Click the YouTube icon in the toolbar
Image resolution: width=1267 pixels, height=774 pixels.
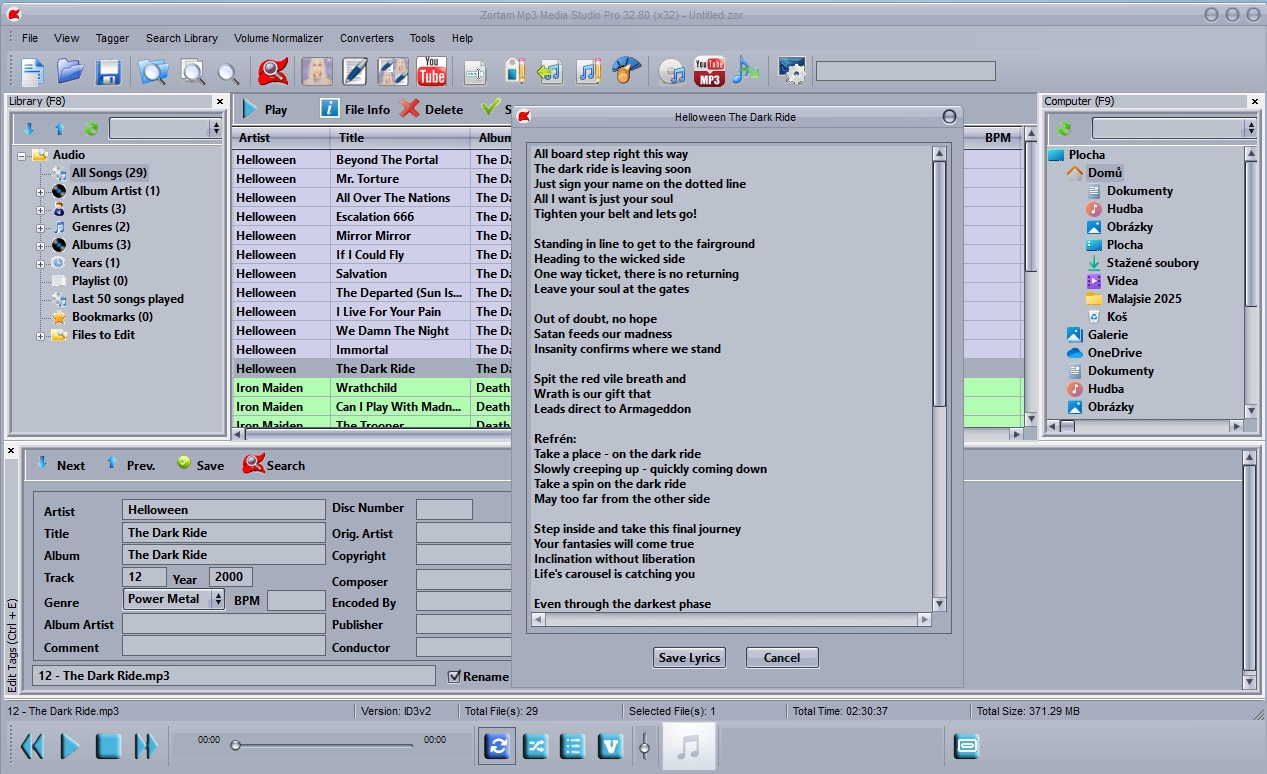(432, 71)
